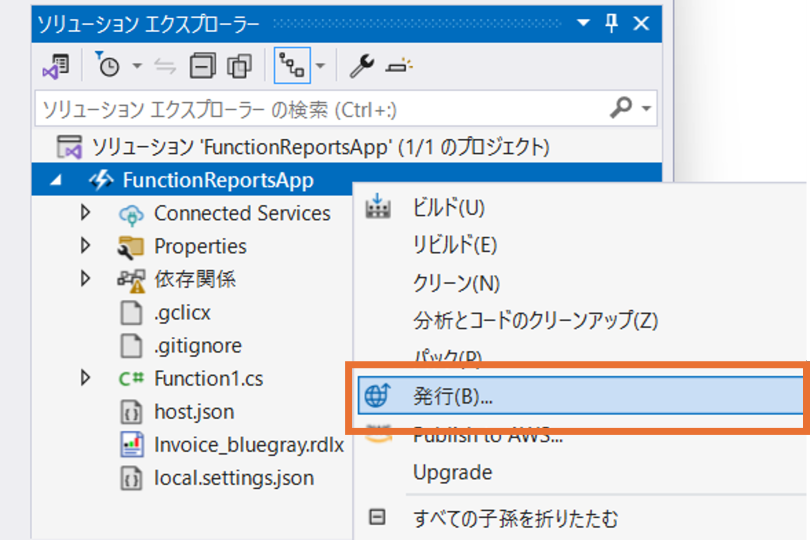
Task: Open the search options dropdown arrow
Action: tap(646, 108)
